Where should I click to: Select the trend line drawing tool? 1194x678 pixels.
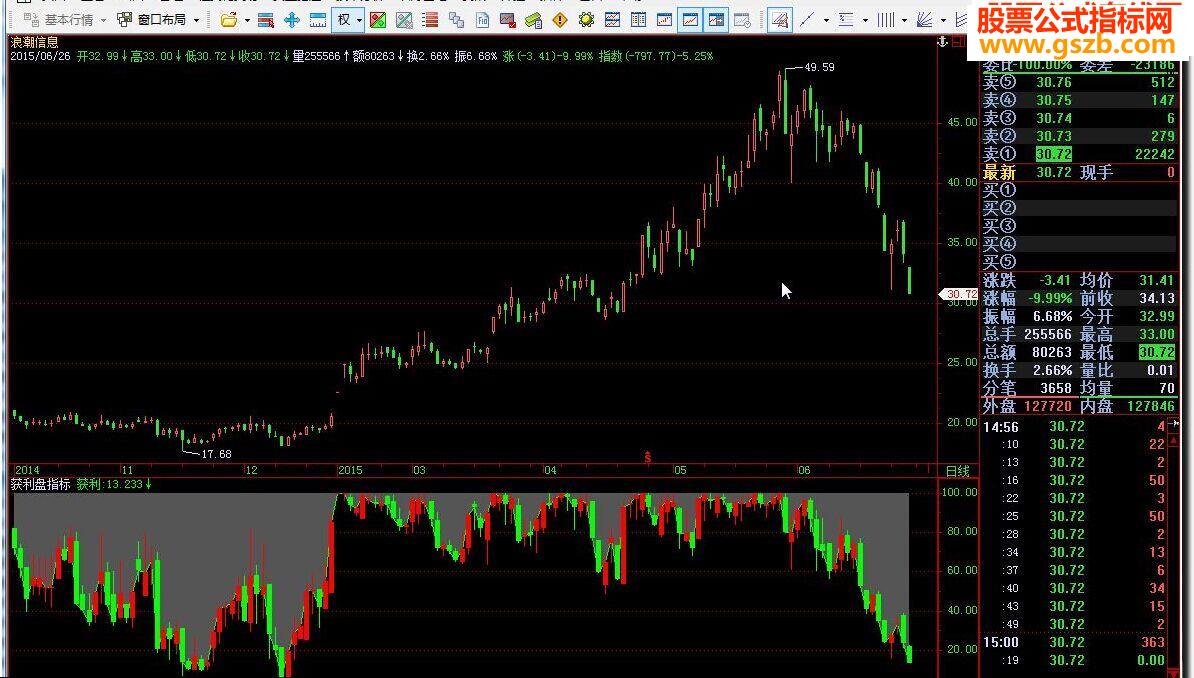point(807,20)
